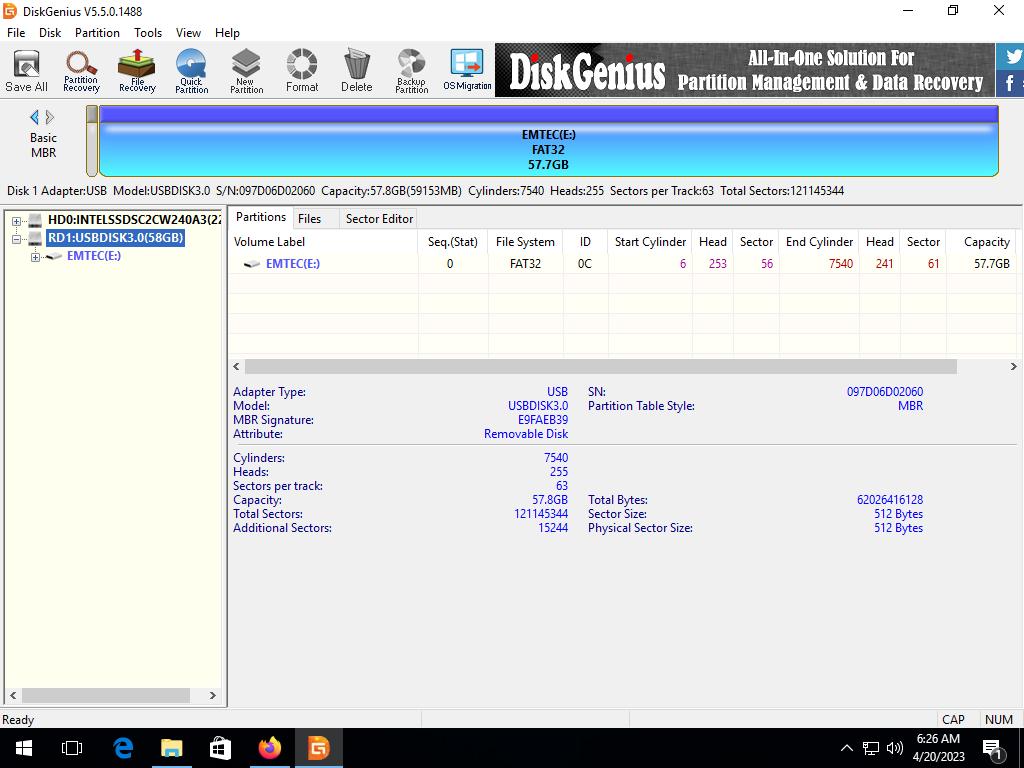Screen dimensions: 1024x768
Task: Open the Partition menu
Action: tap(97, 32)
